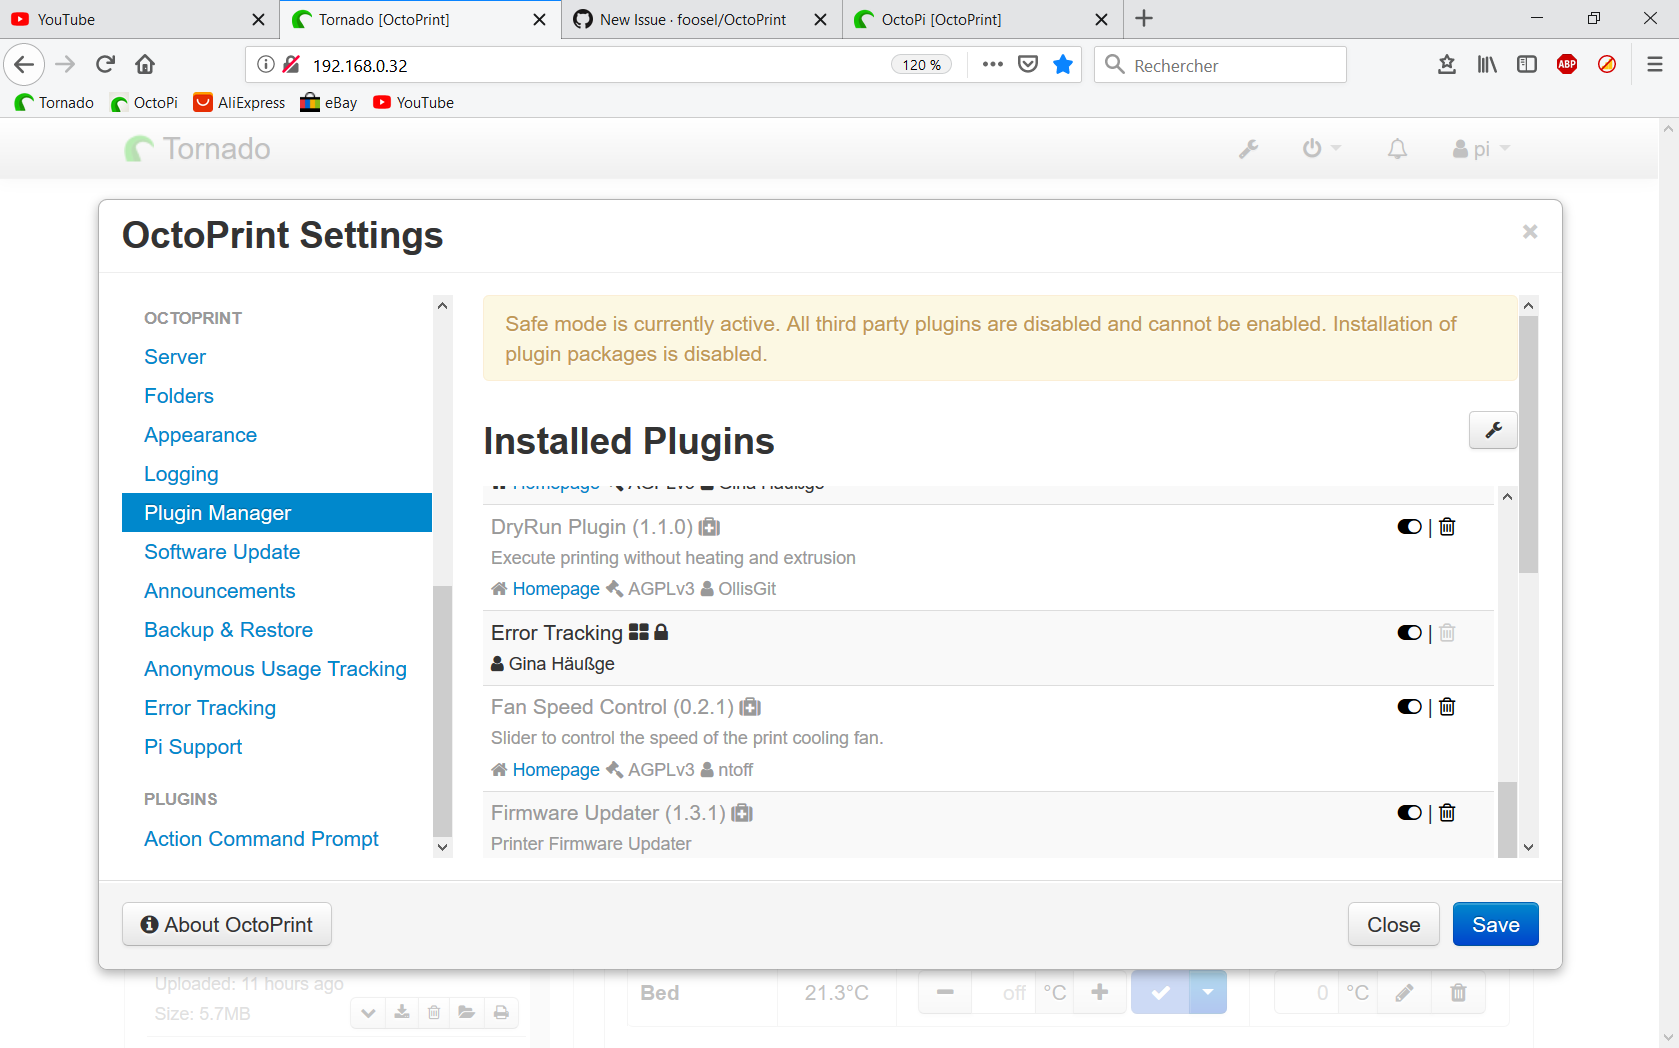The height and width of the screenshot is (1048, 1679).
Task: Open the plugin manager settings wrench icon
Action: [1492, 430]
